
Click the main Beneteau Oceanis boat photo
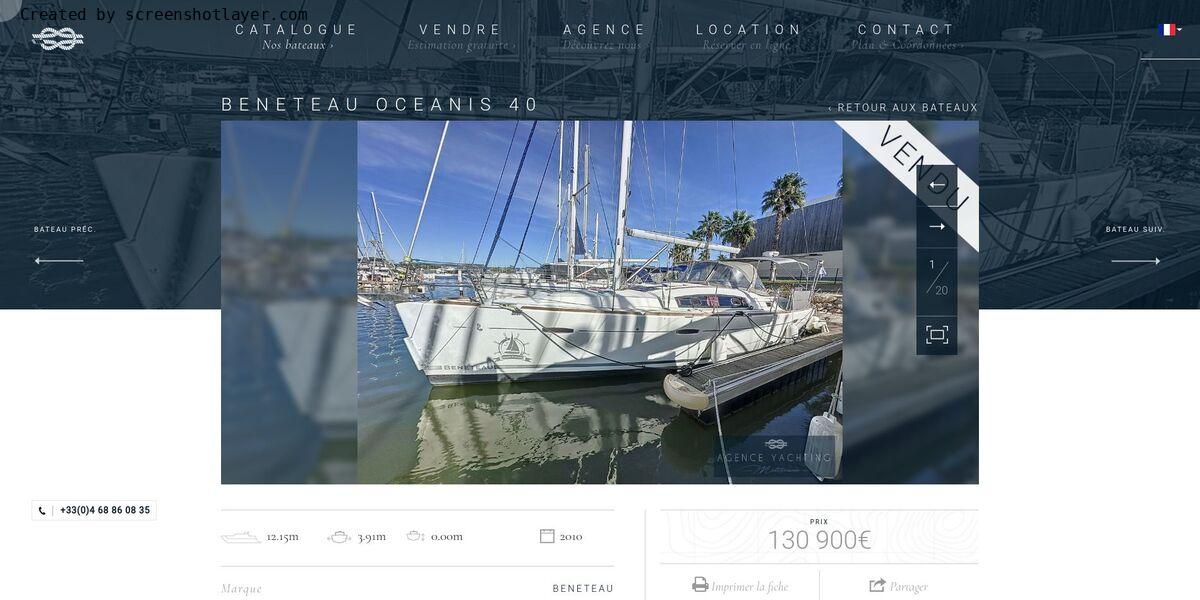point(600,302)
